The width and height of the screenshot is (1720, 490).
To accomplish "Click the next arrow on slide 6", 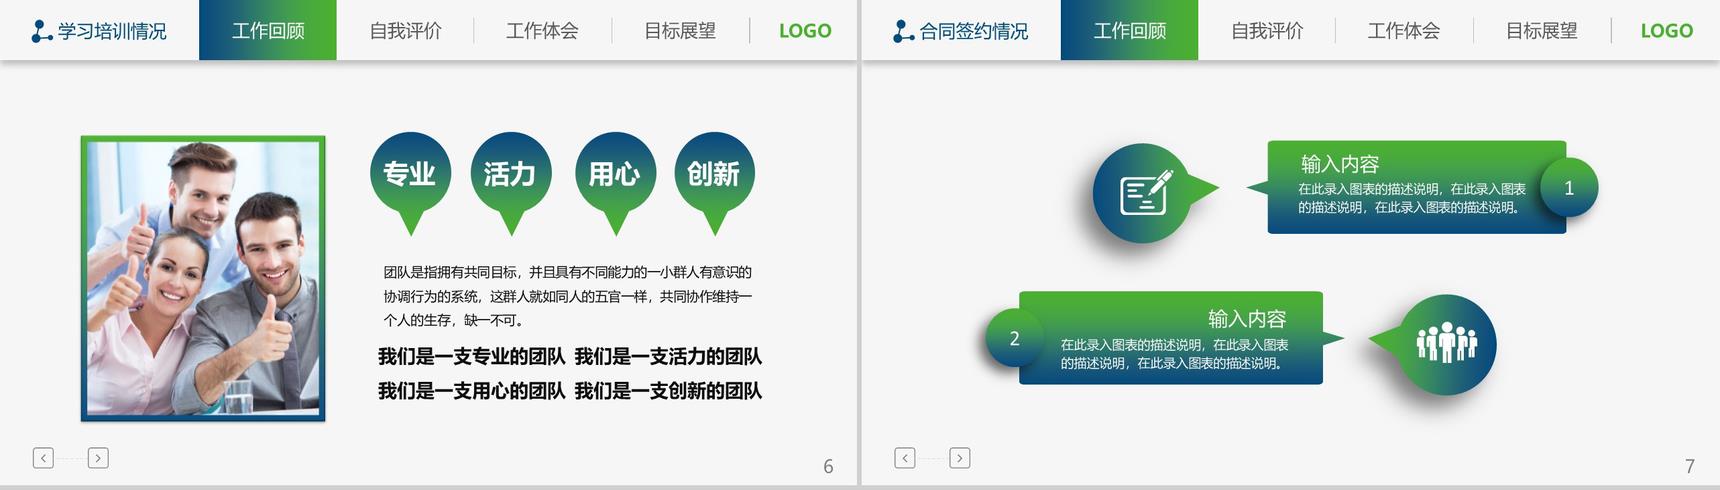I will pos(98,458).
